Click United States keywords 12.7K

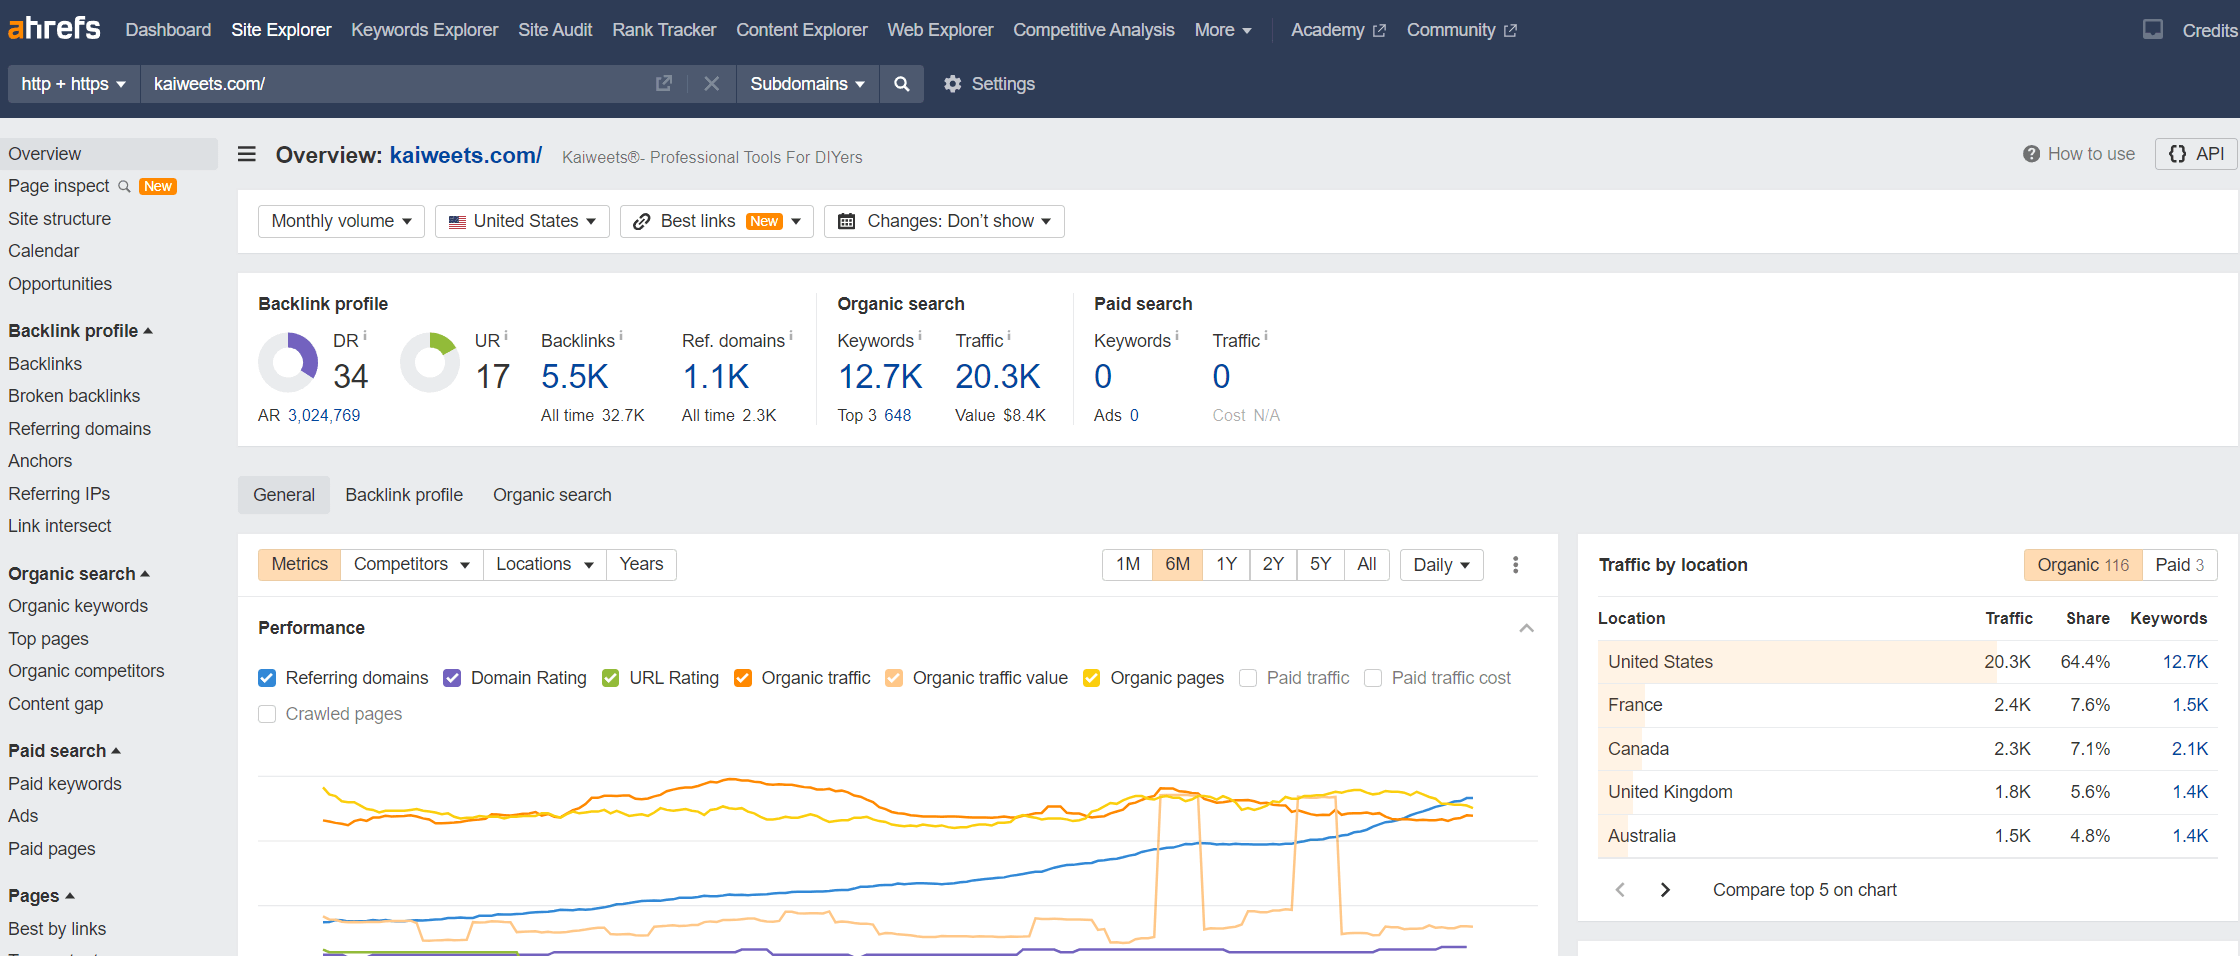[x=2185, y=662]
